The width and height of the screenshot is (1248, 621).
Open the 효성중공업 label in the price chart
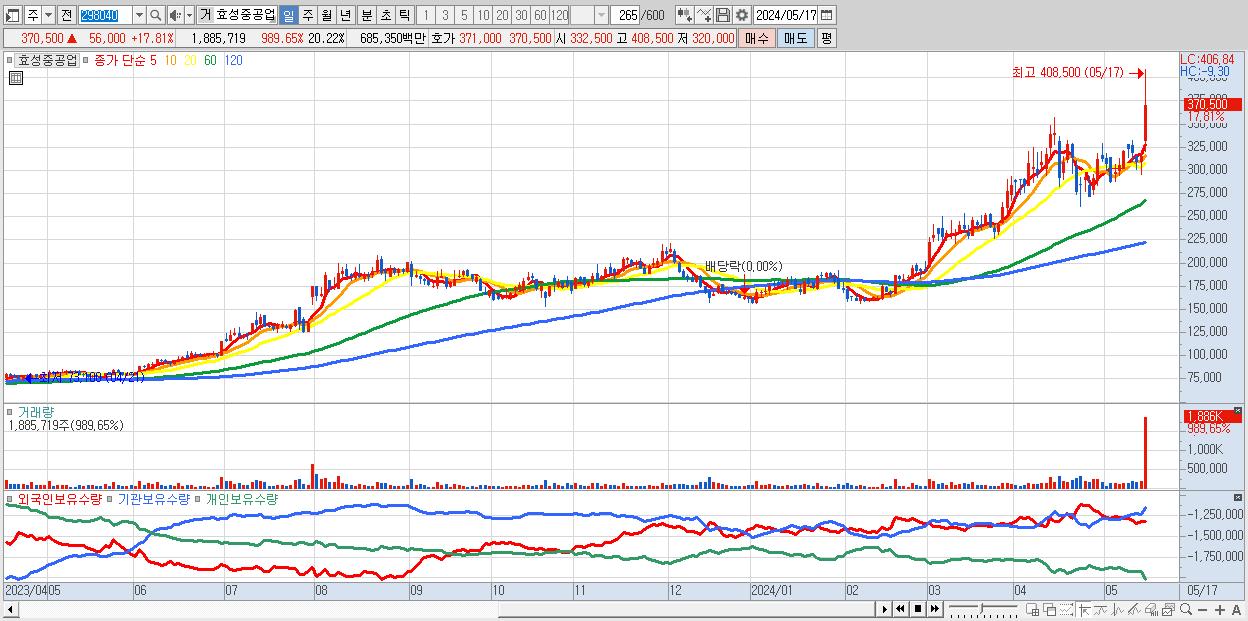click(x=47, y=60)
